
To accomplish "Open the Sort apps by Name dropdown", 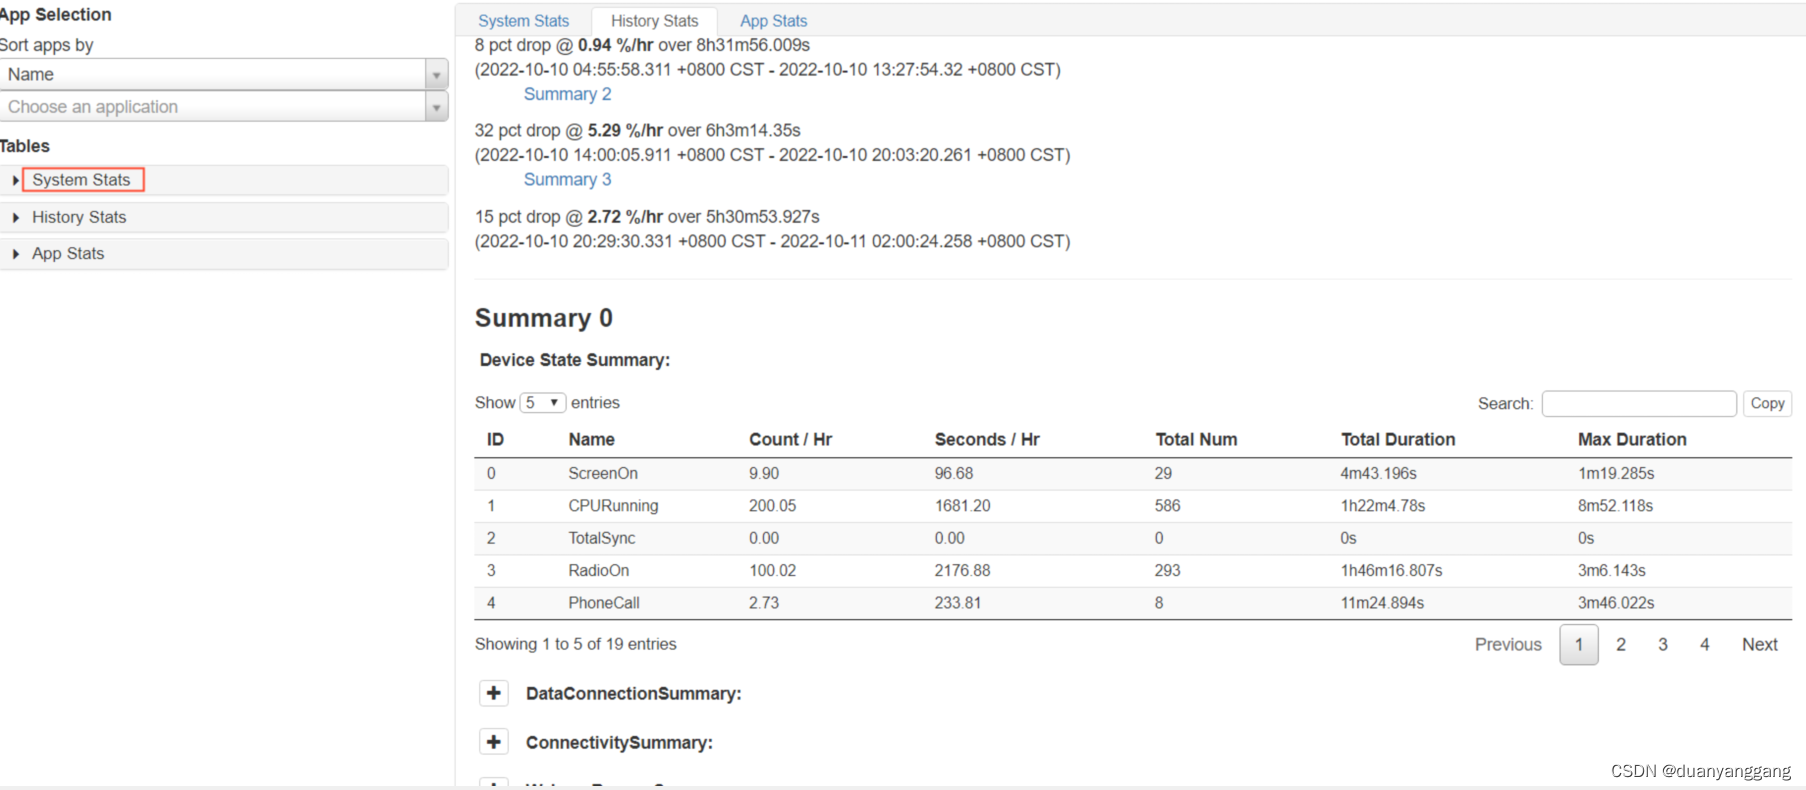I will tap(224, 74).
